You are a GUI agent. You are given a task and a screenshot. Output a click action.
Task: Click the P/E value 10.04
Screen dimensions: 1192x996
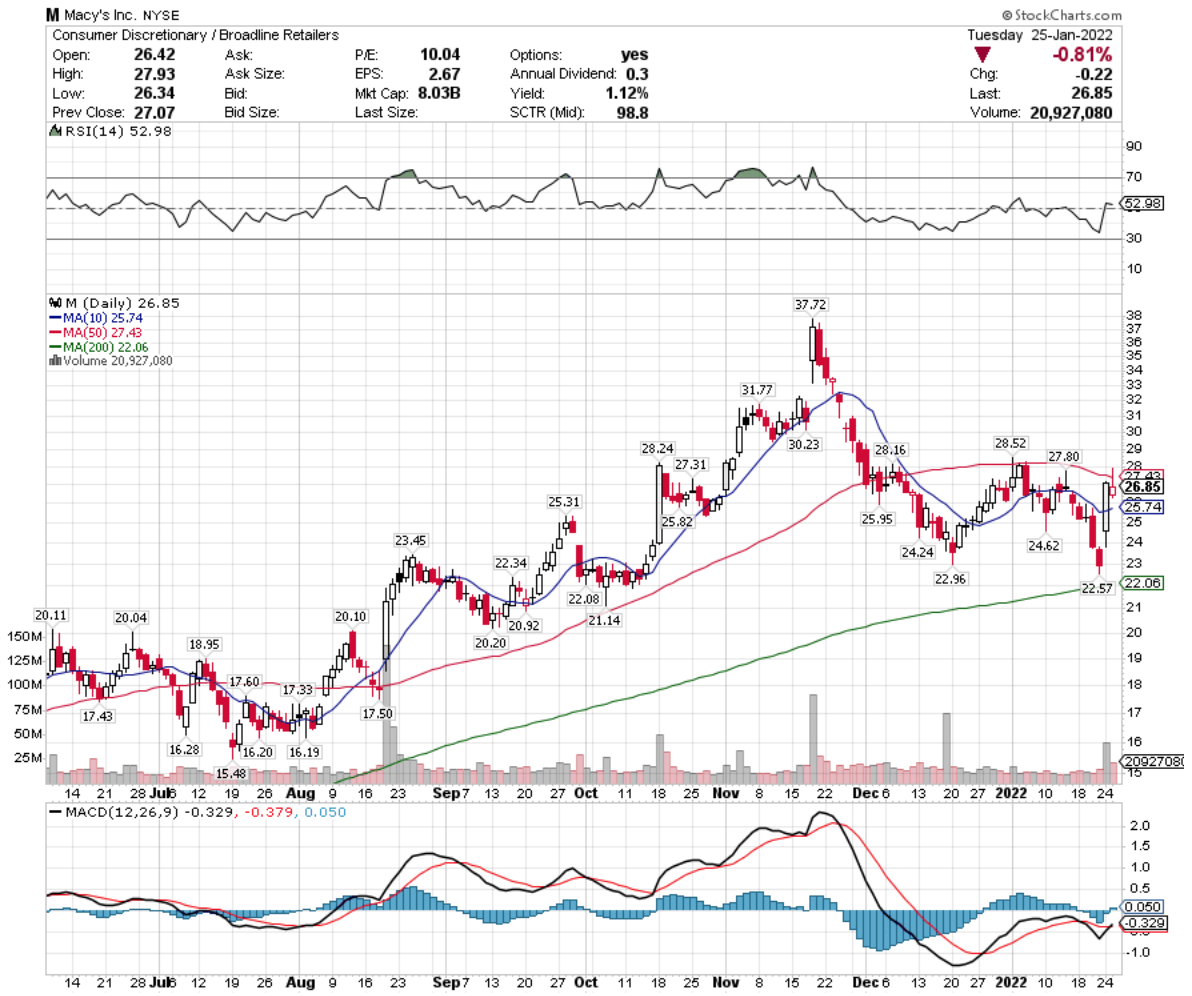click(440, 55)
